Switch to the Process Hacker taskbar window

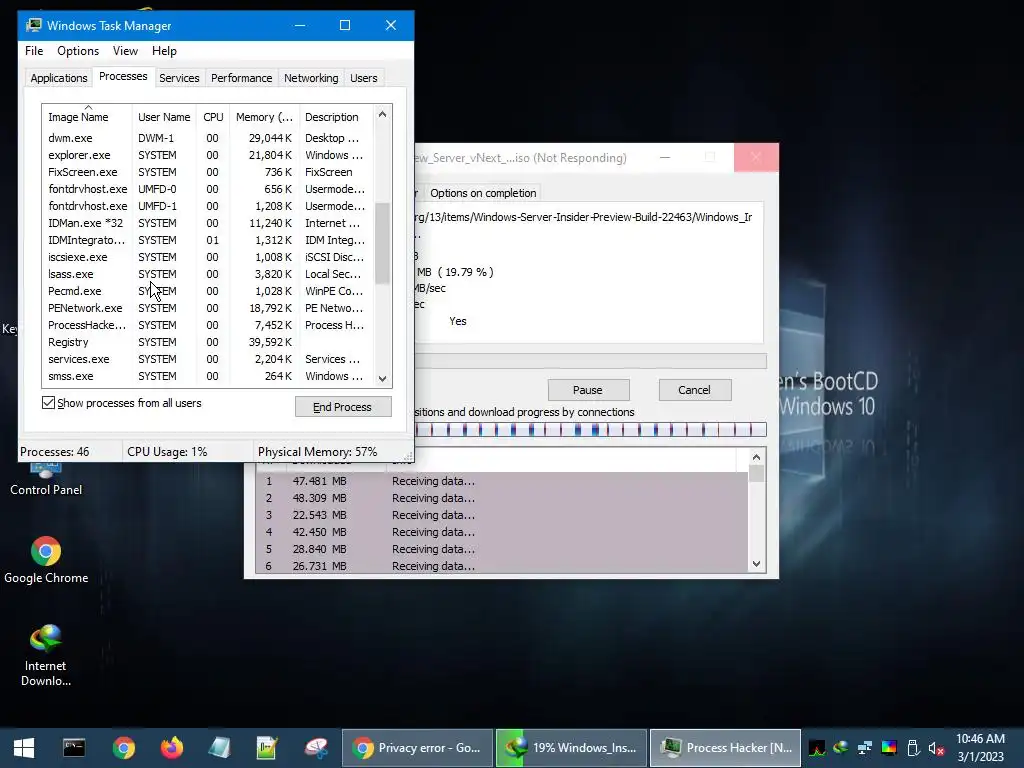coord(726,748)
